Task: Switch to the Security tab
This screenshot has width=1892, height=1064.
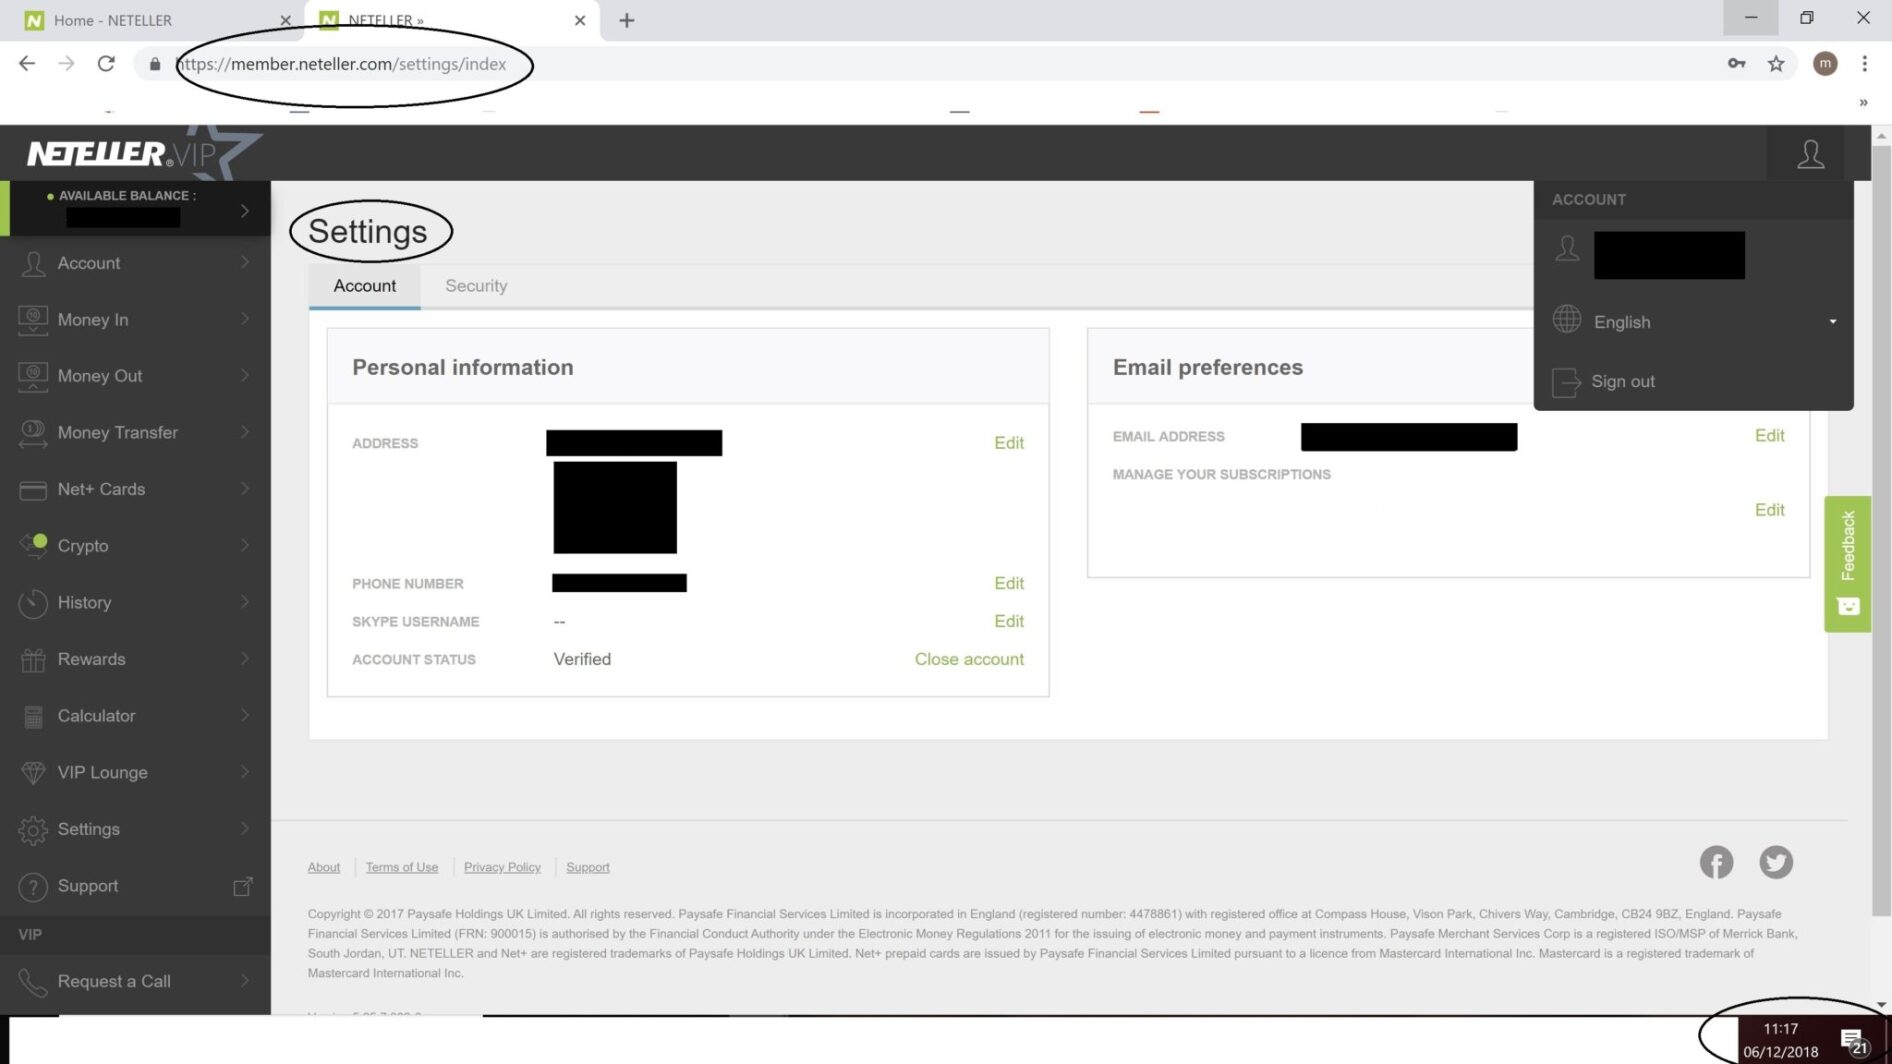Action: point(476,286)
